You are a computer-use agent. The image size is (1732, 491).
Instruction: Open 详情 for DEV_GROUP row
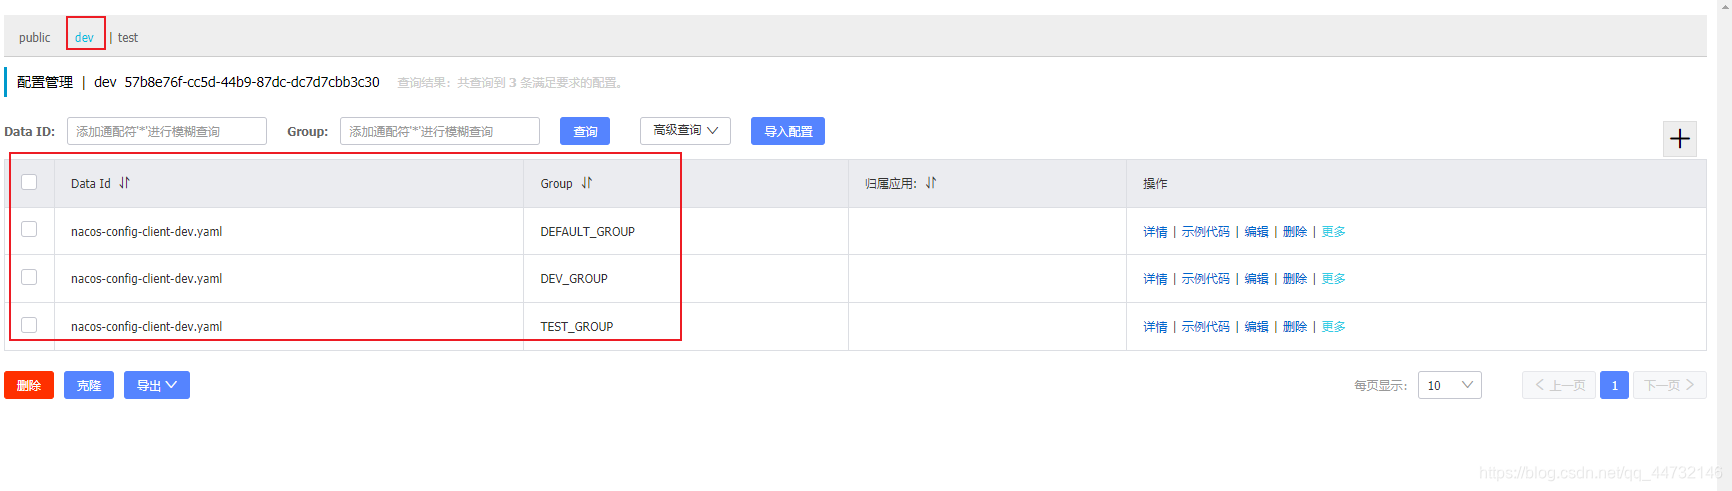1155,279
